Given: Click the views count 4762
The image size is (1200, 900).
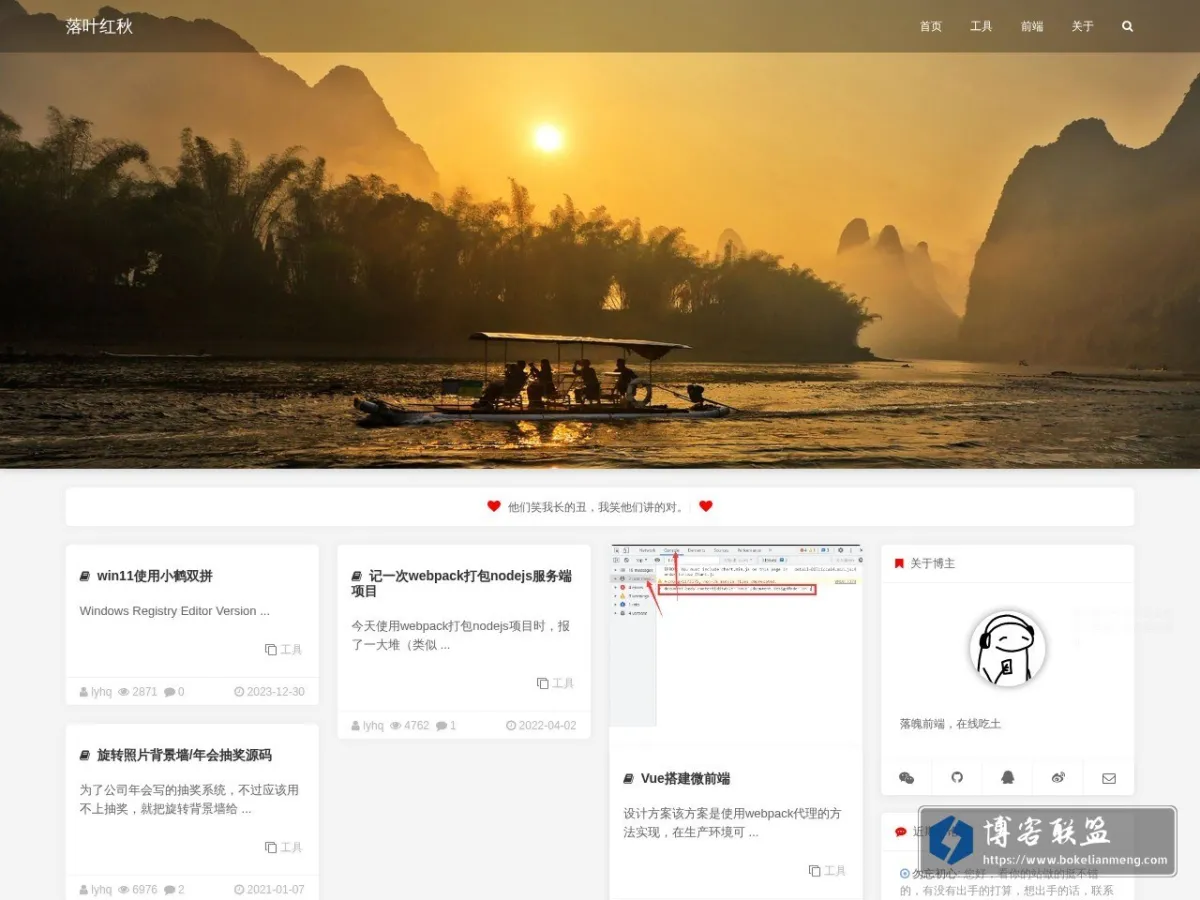Looking at the screenshot, I should 410,726.
